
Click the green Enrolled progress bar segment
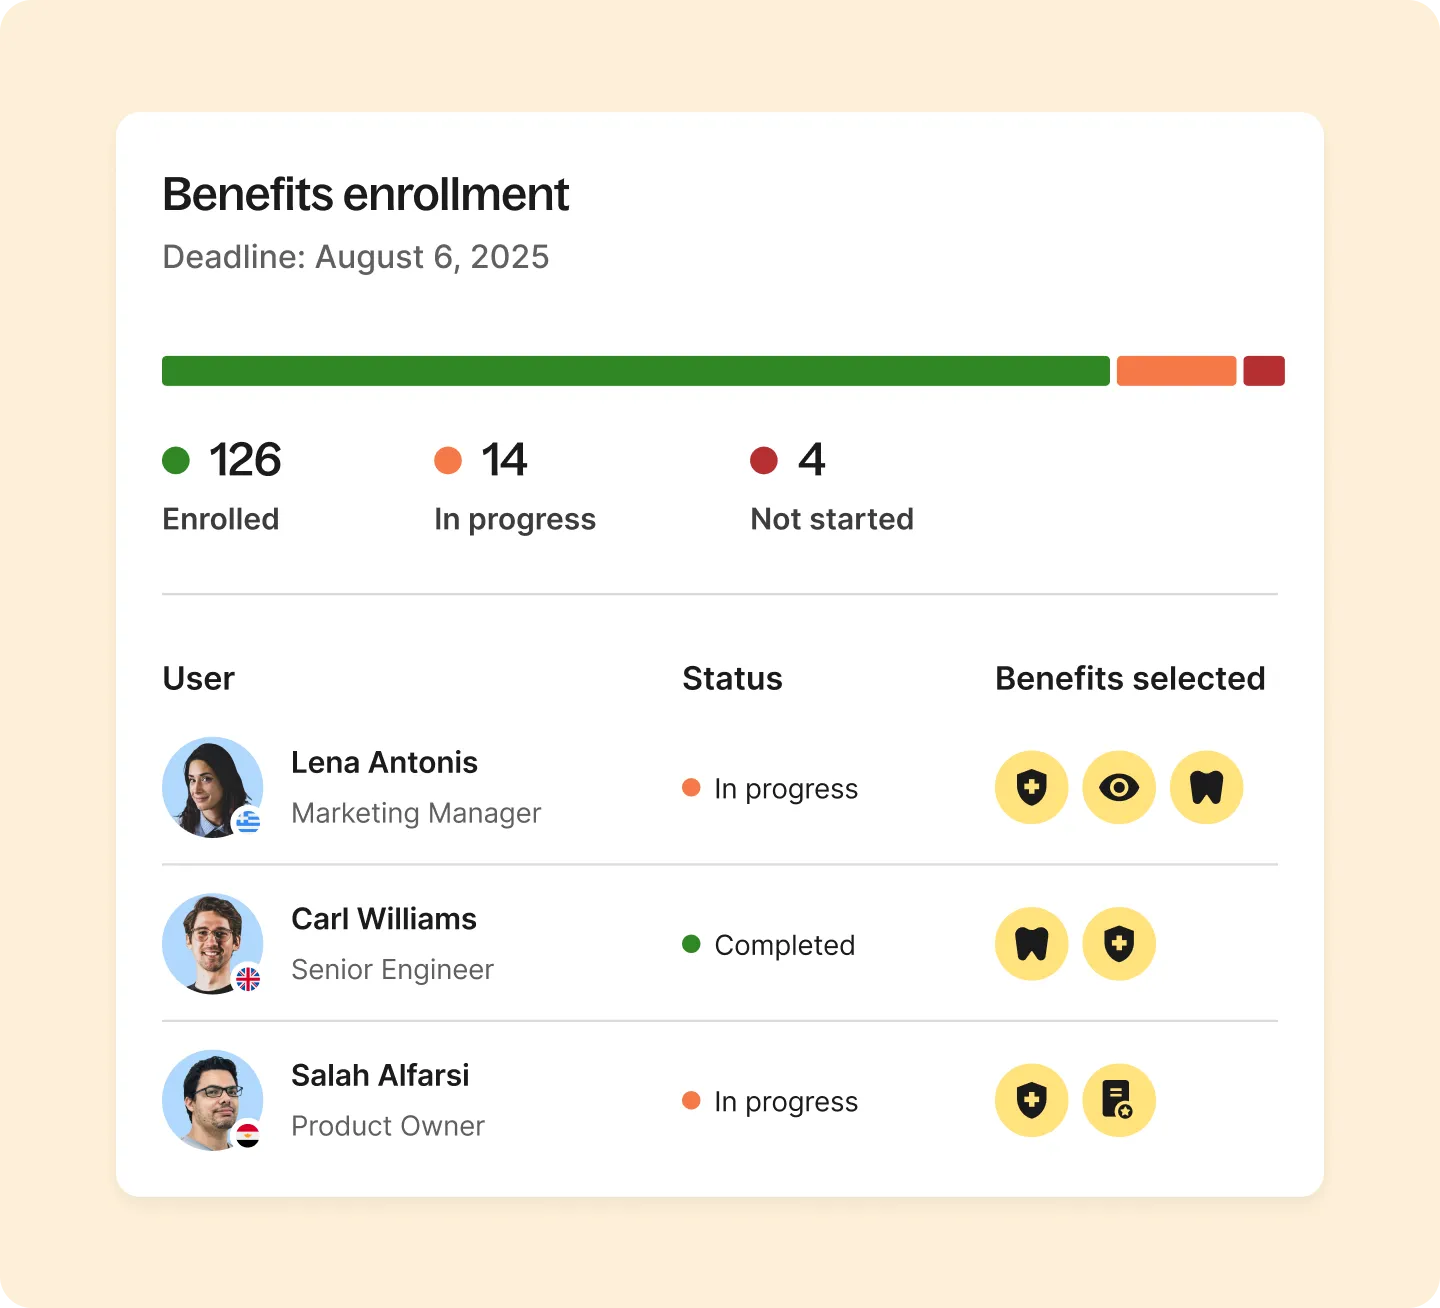[x=635, y=371]
